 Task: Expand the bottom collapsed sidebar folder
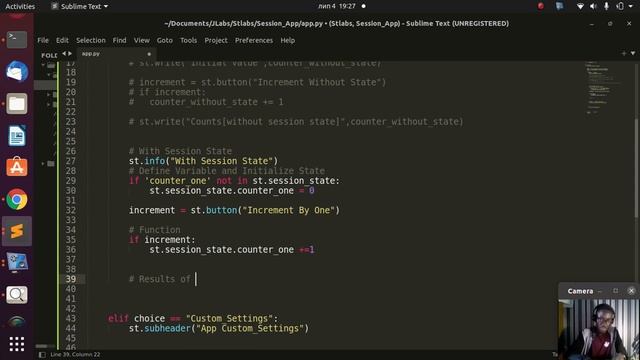pos(43,164)
